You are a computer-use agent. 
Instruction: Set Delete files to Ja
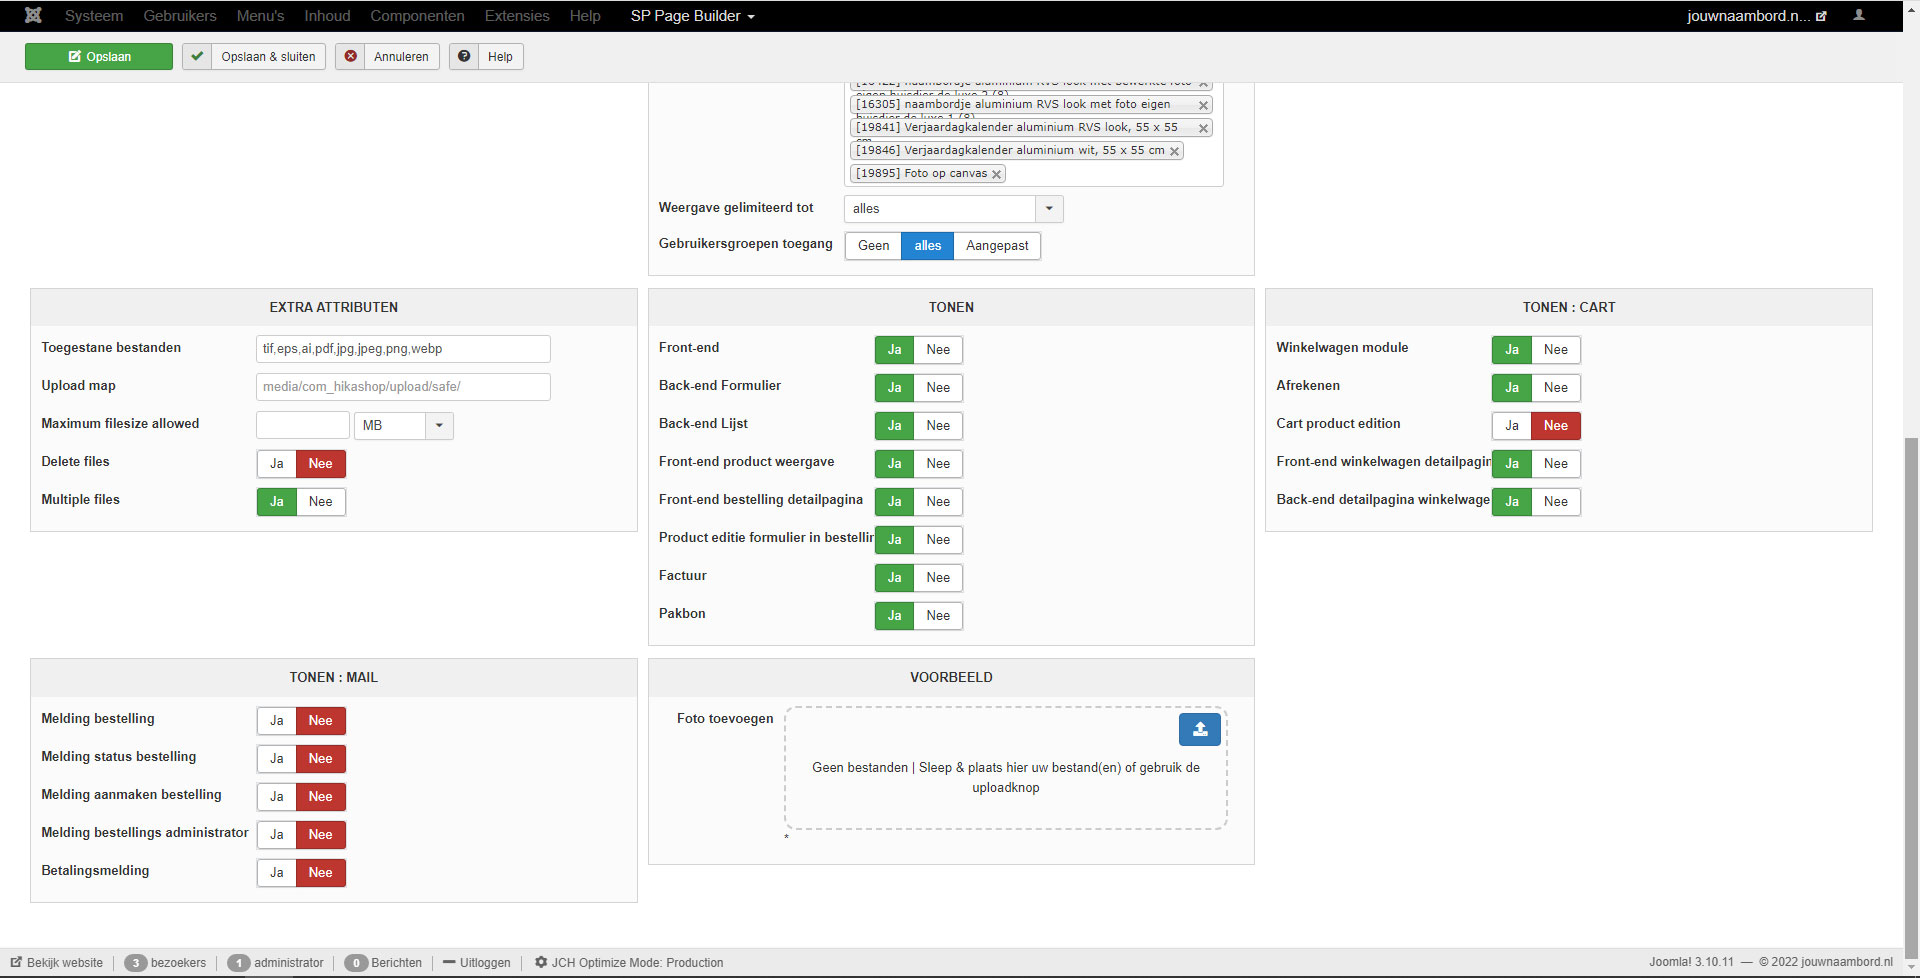pyautogui.click(x=277, y=464)
